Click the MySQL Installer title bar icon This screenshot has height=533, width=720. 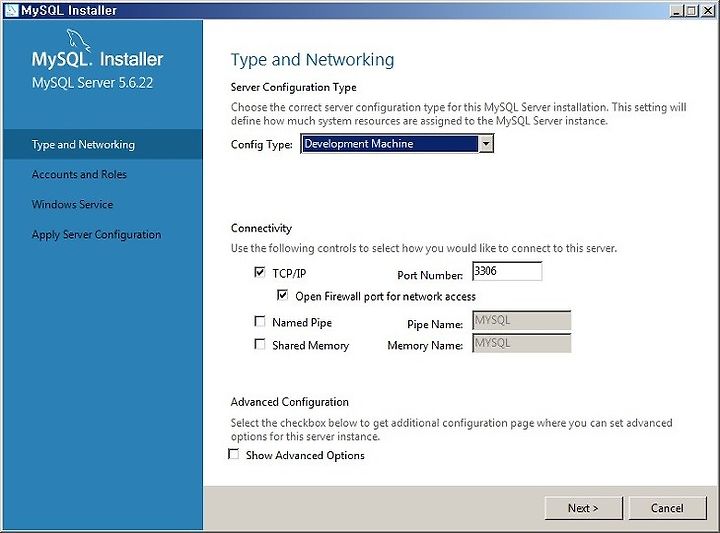[x=11, y=10]
